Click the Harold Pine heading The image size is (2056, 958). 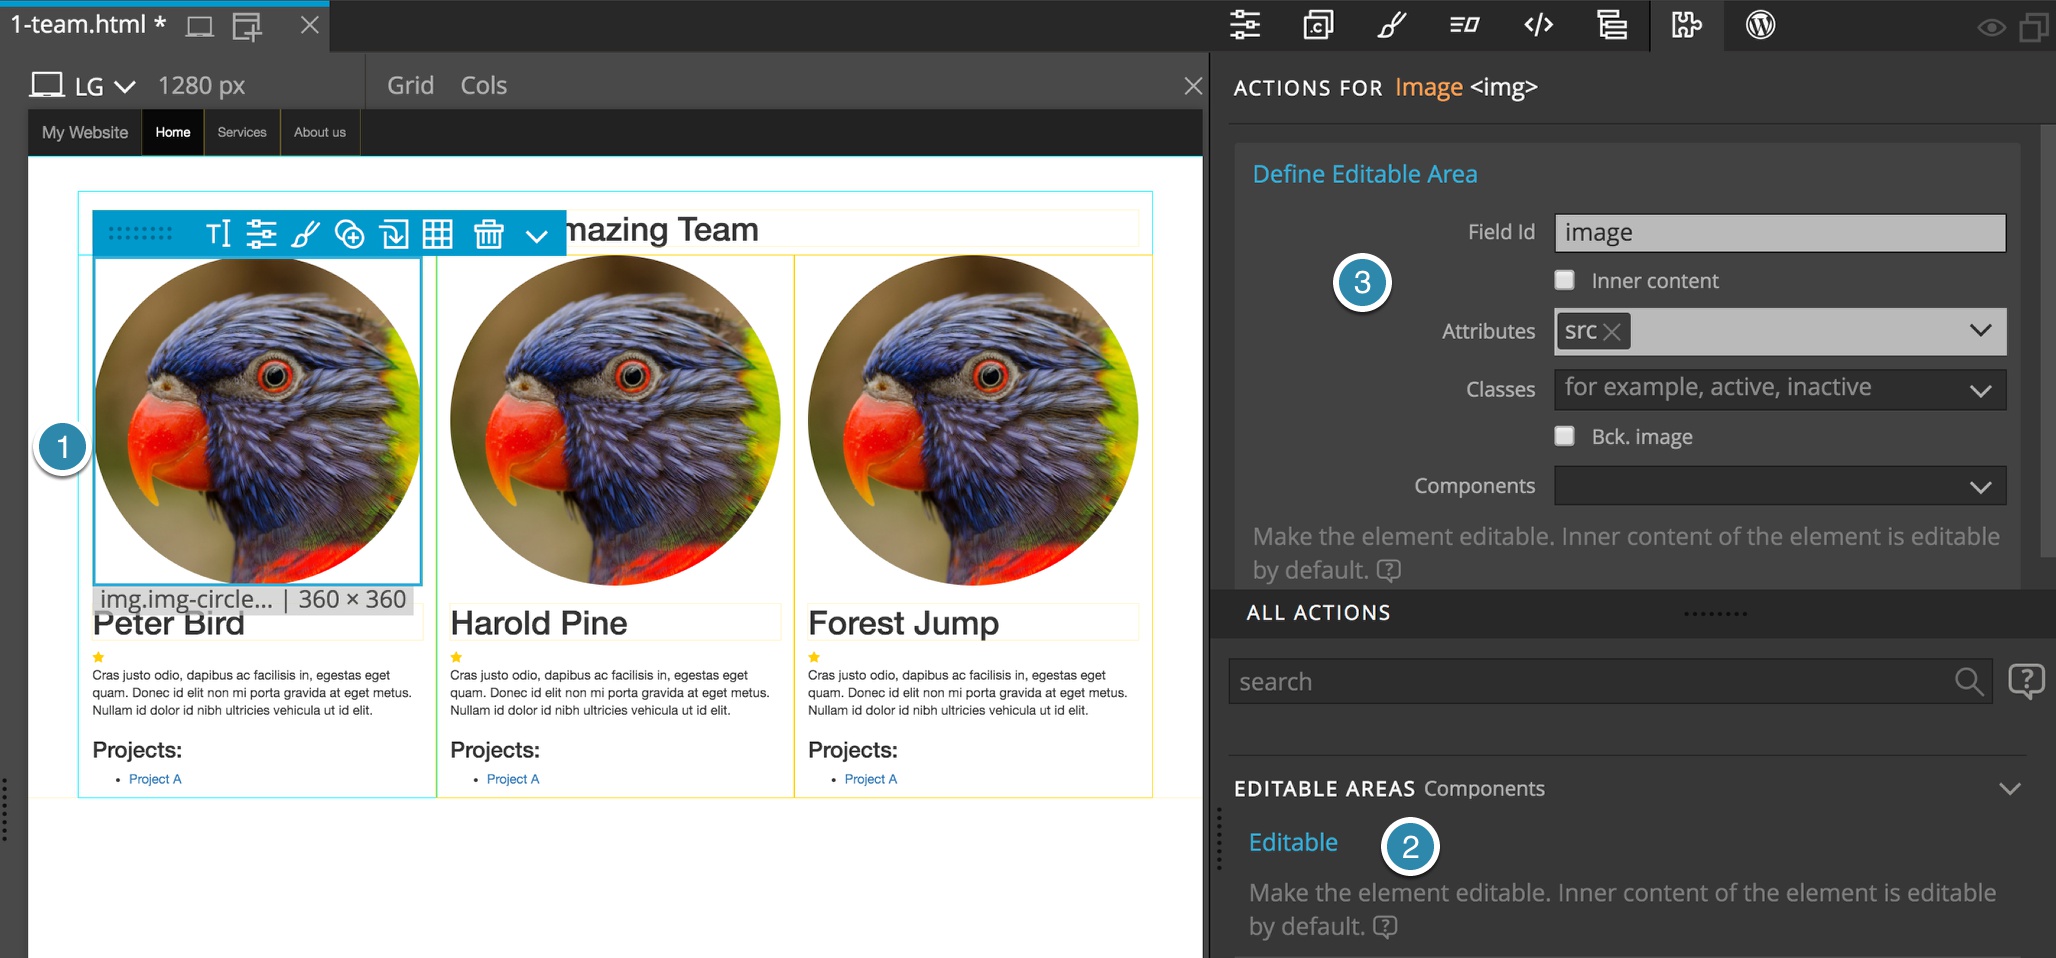539,623
